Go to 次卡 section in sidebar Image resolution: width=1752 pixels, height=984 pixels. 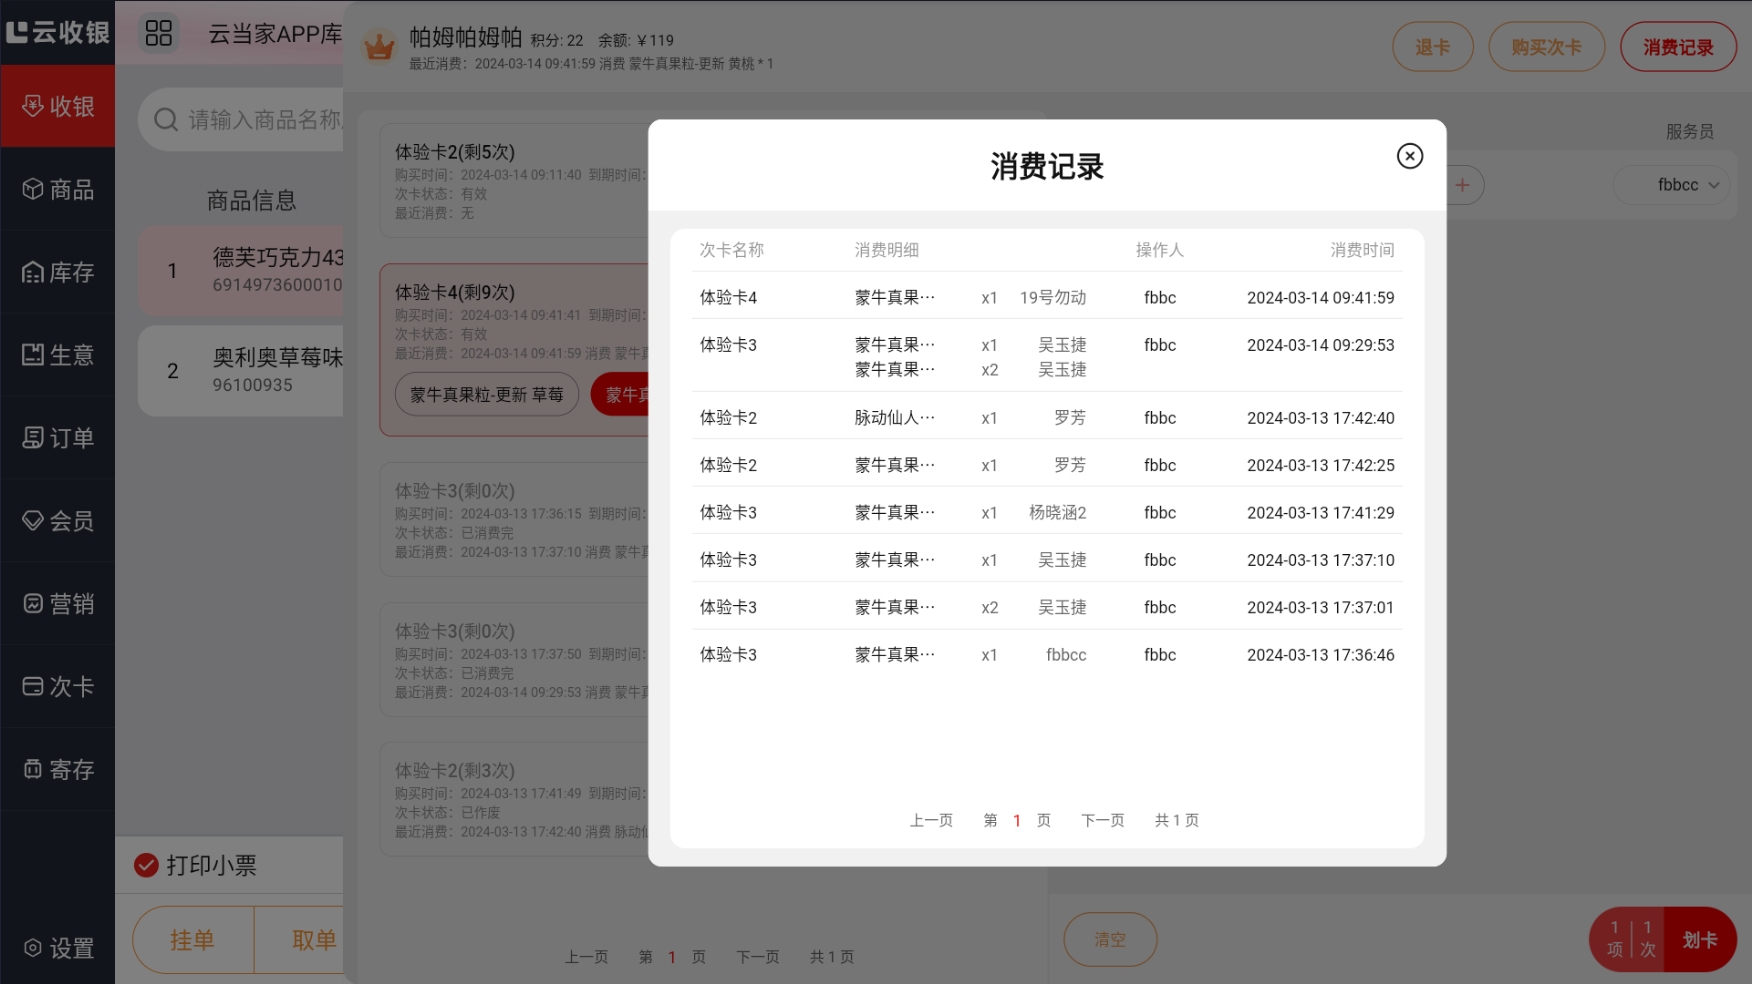[x=58, y=687]
